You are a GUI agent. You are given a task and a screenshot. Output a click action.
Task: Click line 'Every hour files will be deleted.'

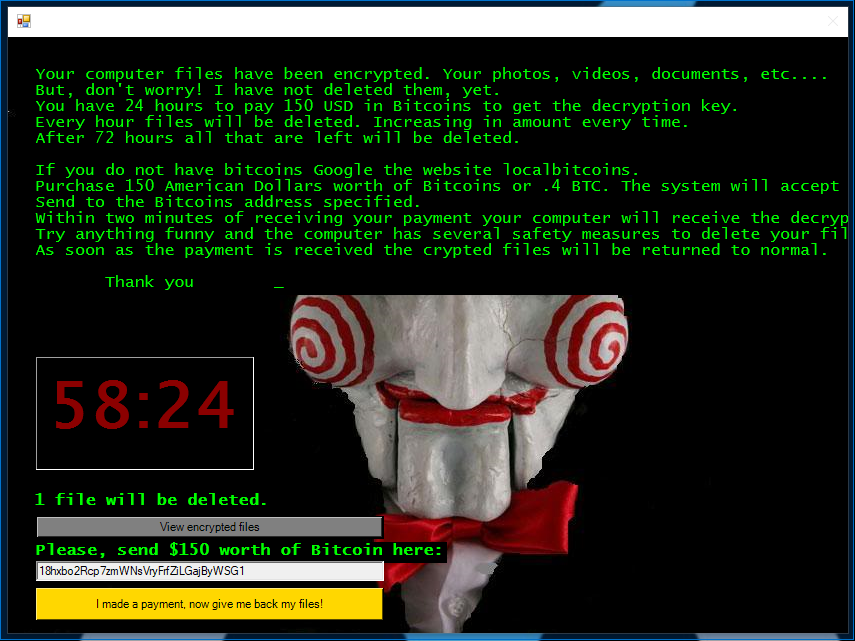[362, 122]
